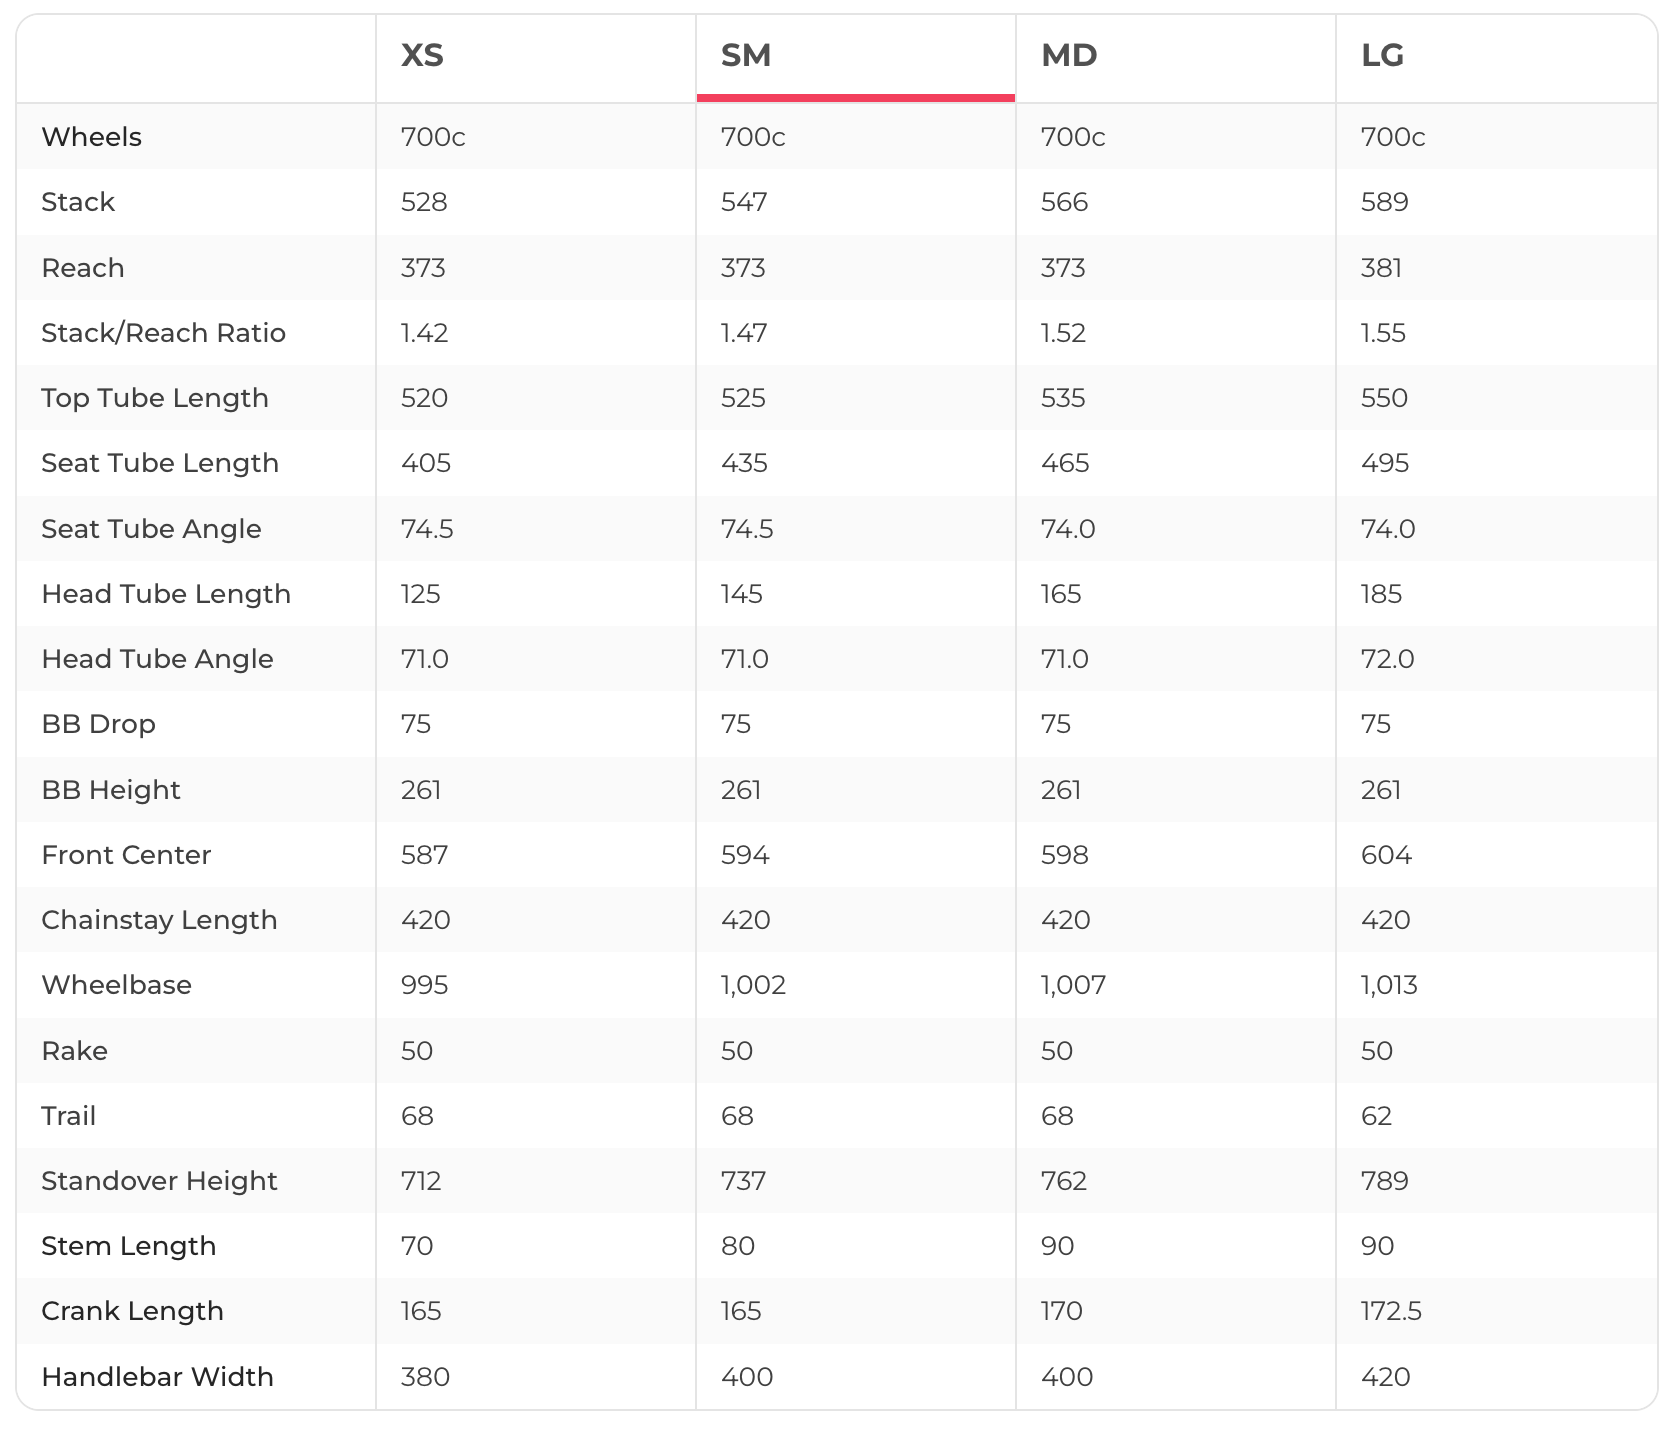
Task: Click the LG crank length value 172.5
Action: (1391, 1311)
